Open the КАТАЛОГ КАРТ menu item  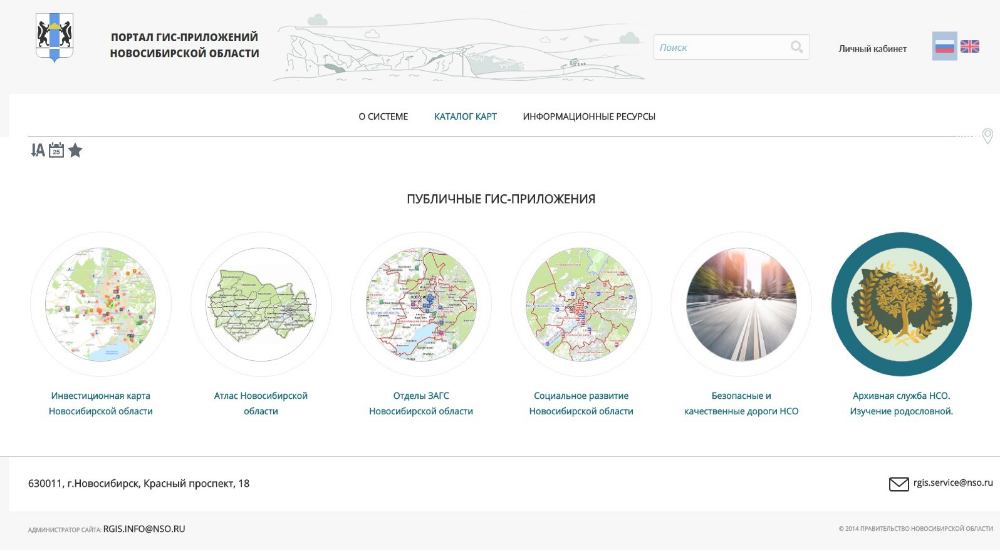[465, 117]
